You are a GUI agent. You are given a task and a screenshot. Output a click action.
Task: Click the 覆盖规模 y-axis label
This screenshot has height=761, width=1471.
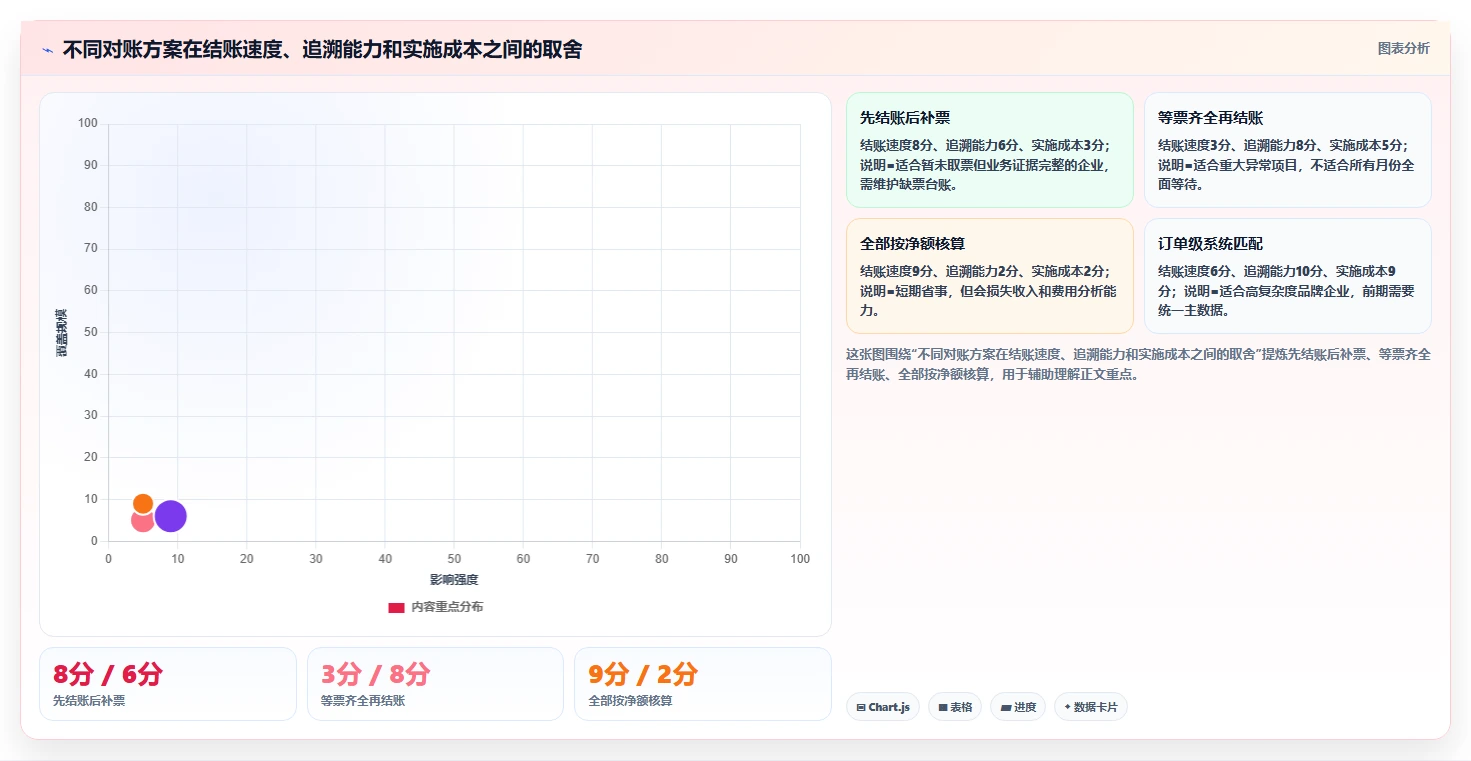[62, 333]
